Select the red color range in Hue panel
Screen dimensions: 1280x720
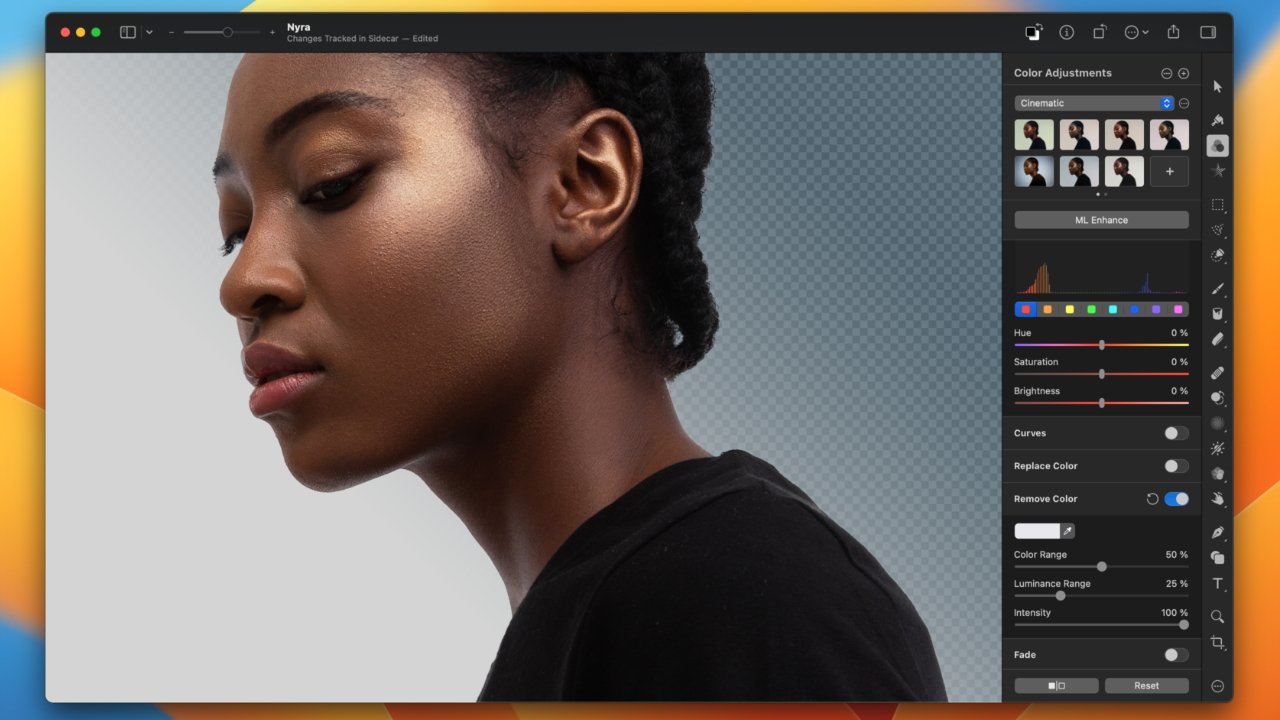pos(1025,310)
